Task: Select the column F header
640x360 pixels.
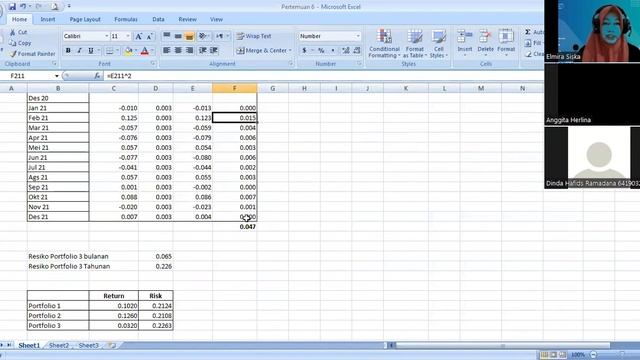Action: [x=234, y=88]
